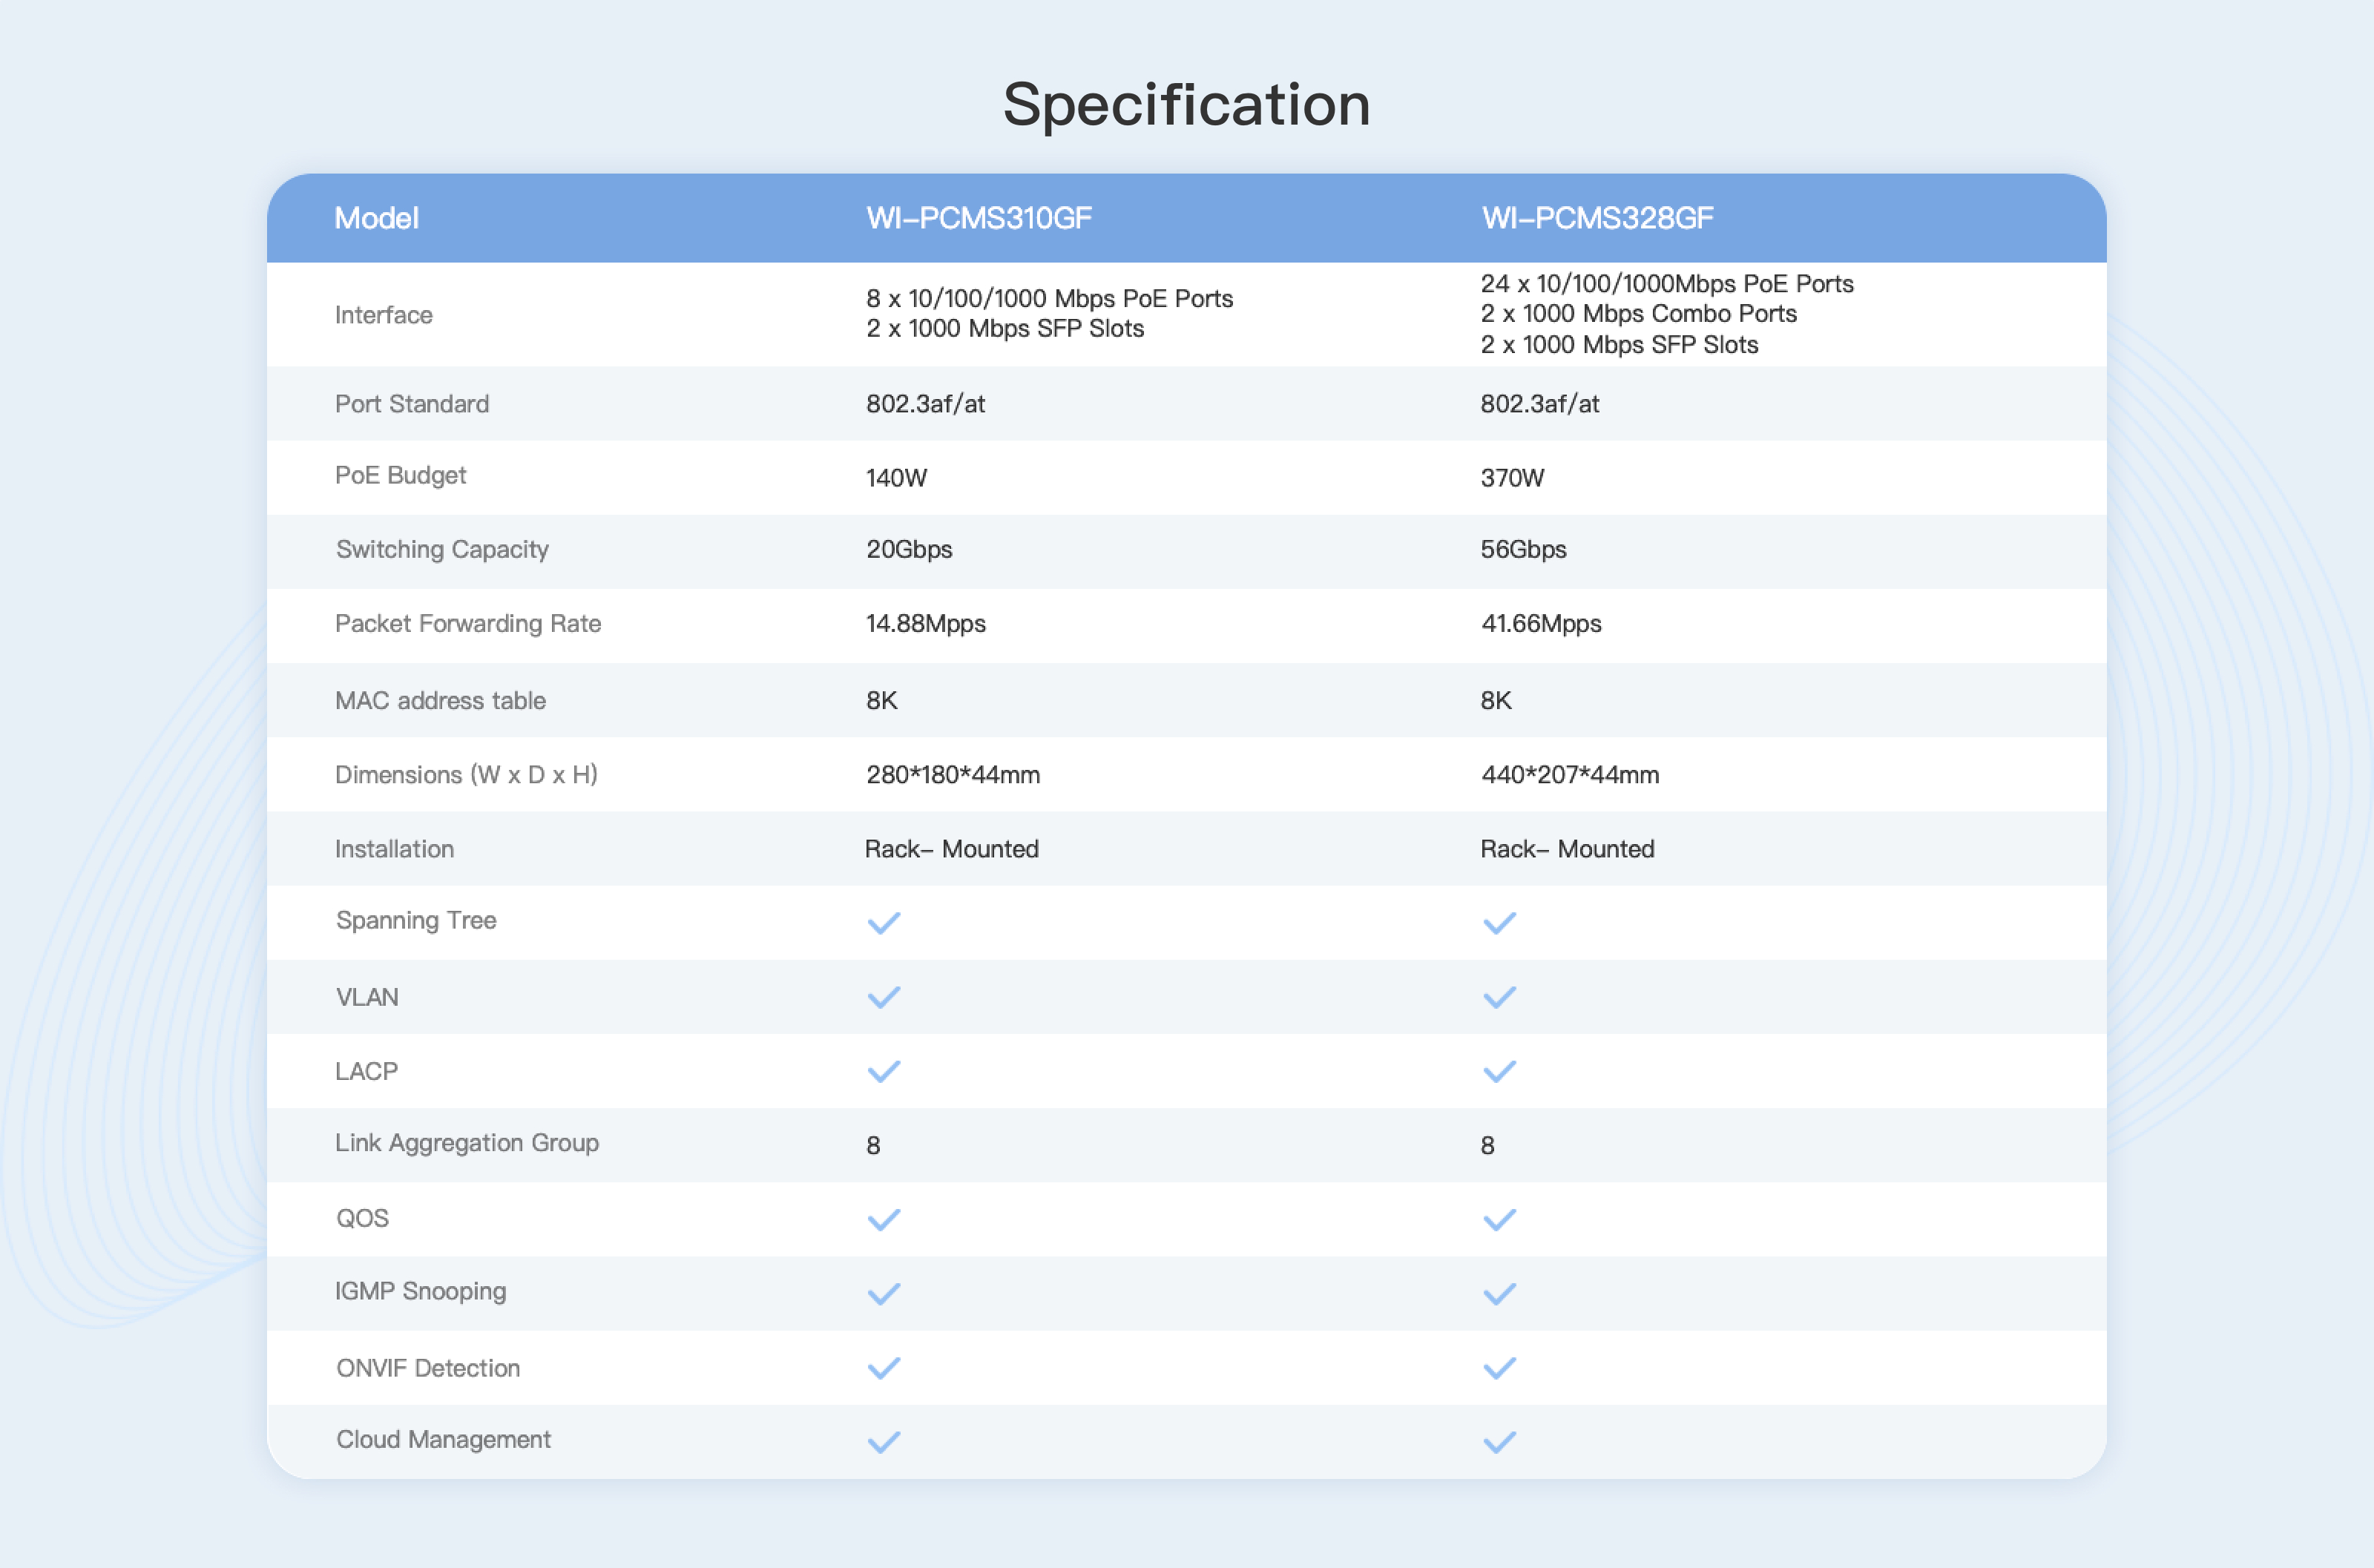Click the ONVIF Detection checkmark for WI-PCMS328GF
The width and height of the screenshot is (2374, 1568).
[1499, 1367]
